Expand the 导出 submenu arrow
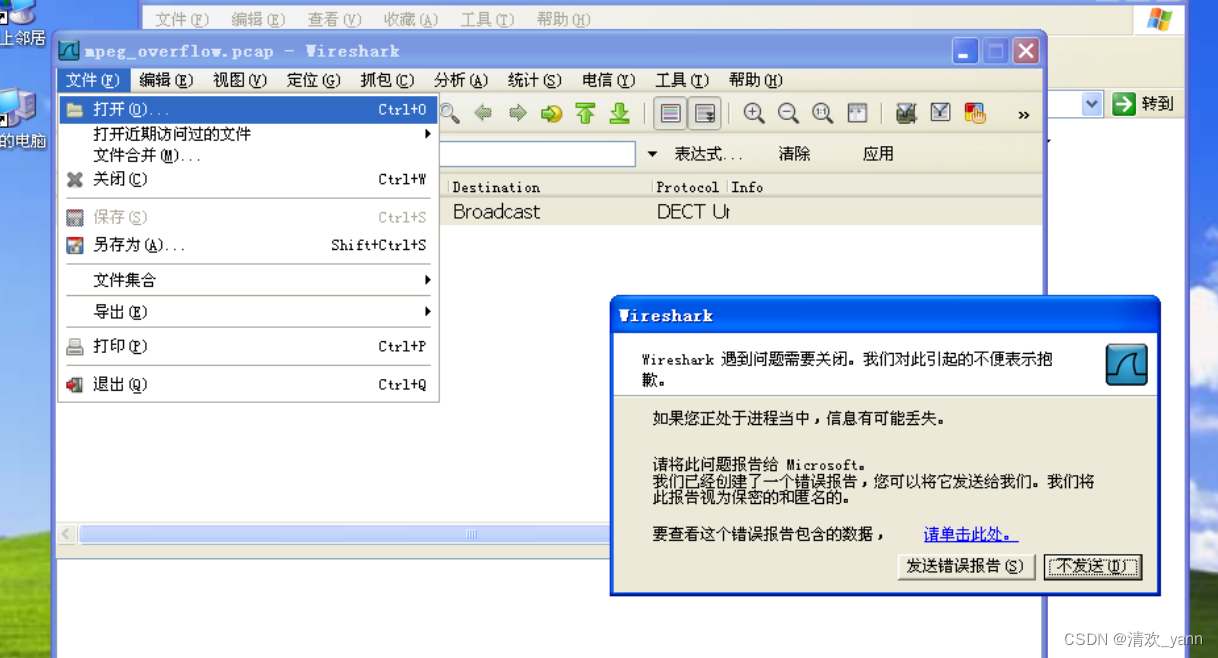Image resolution: width=1218 pixels, height=658 pixels. click(428, 311)
